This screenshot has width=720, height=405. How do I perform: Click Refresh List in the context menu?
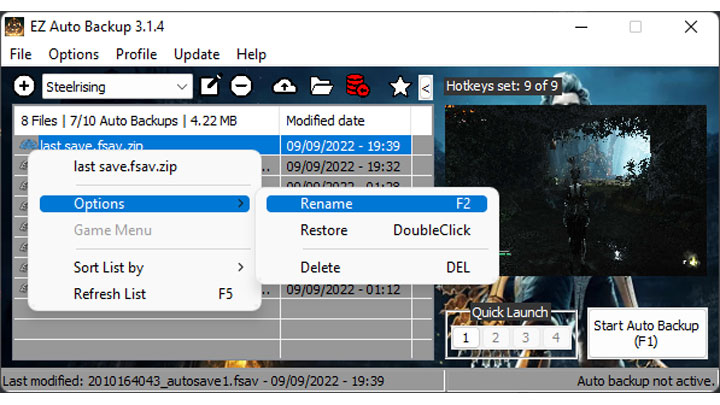point(145,294)
